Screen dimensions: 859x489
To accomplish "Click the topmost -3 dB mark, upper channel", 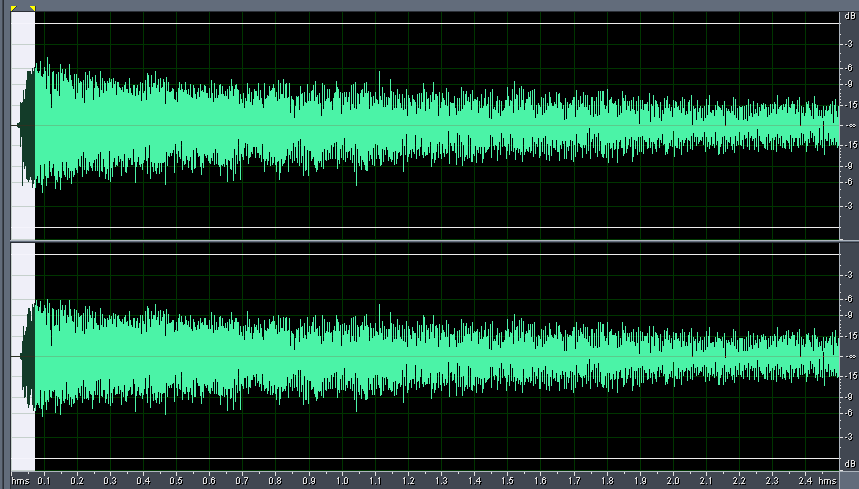I will (x=848, y=45).
